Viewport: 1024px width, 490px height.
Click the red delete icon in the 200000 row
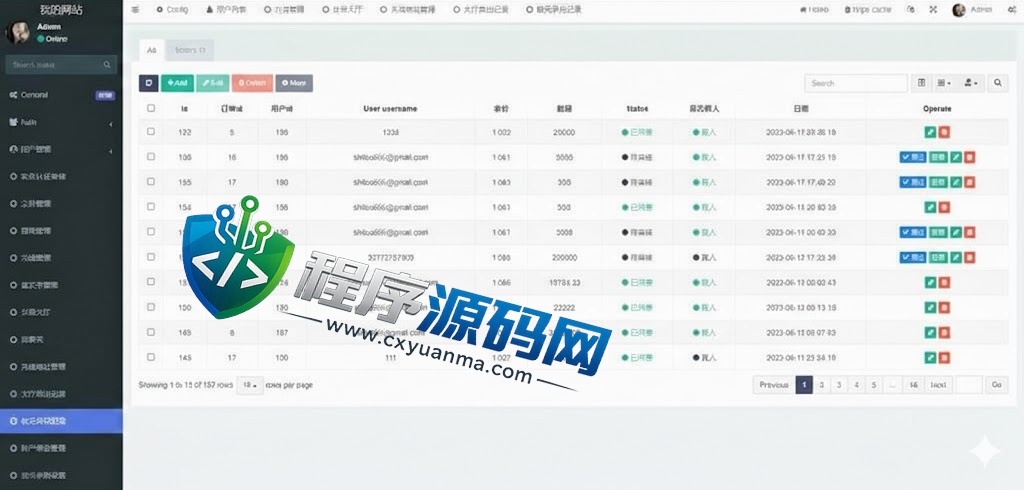click(x=970, y=257)
